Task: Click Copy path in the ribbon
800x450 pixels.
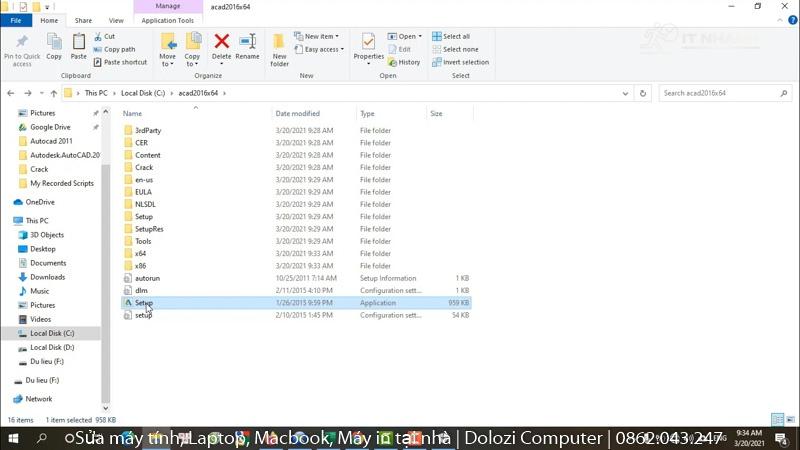Action: [114, 49]
